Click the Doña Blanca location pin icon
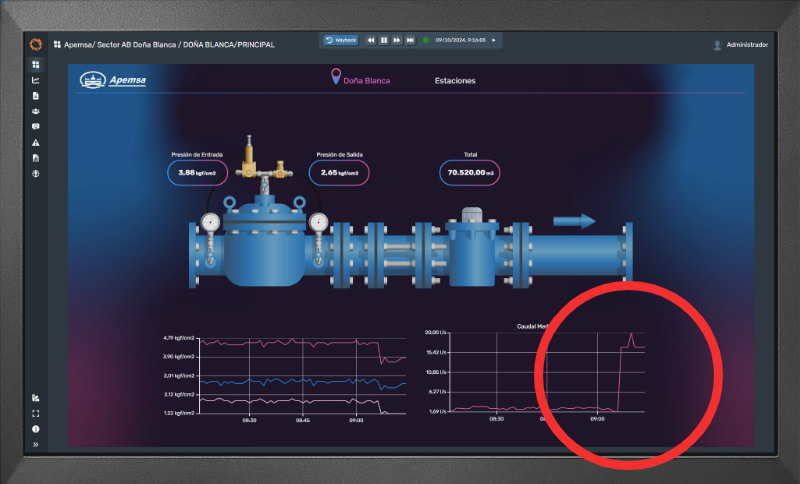 [336, 77]
